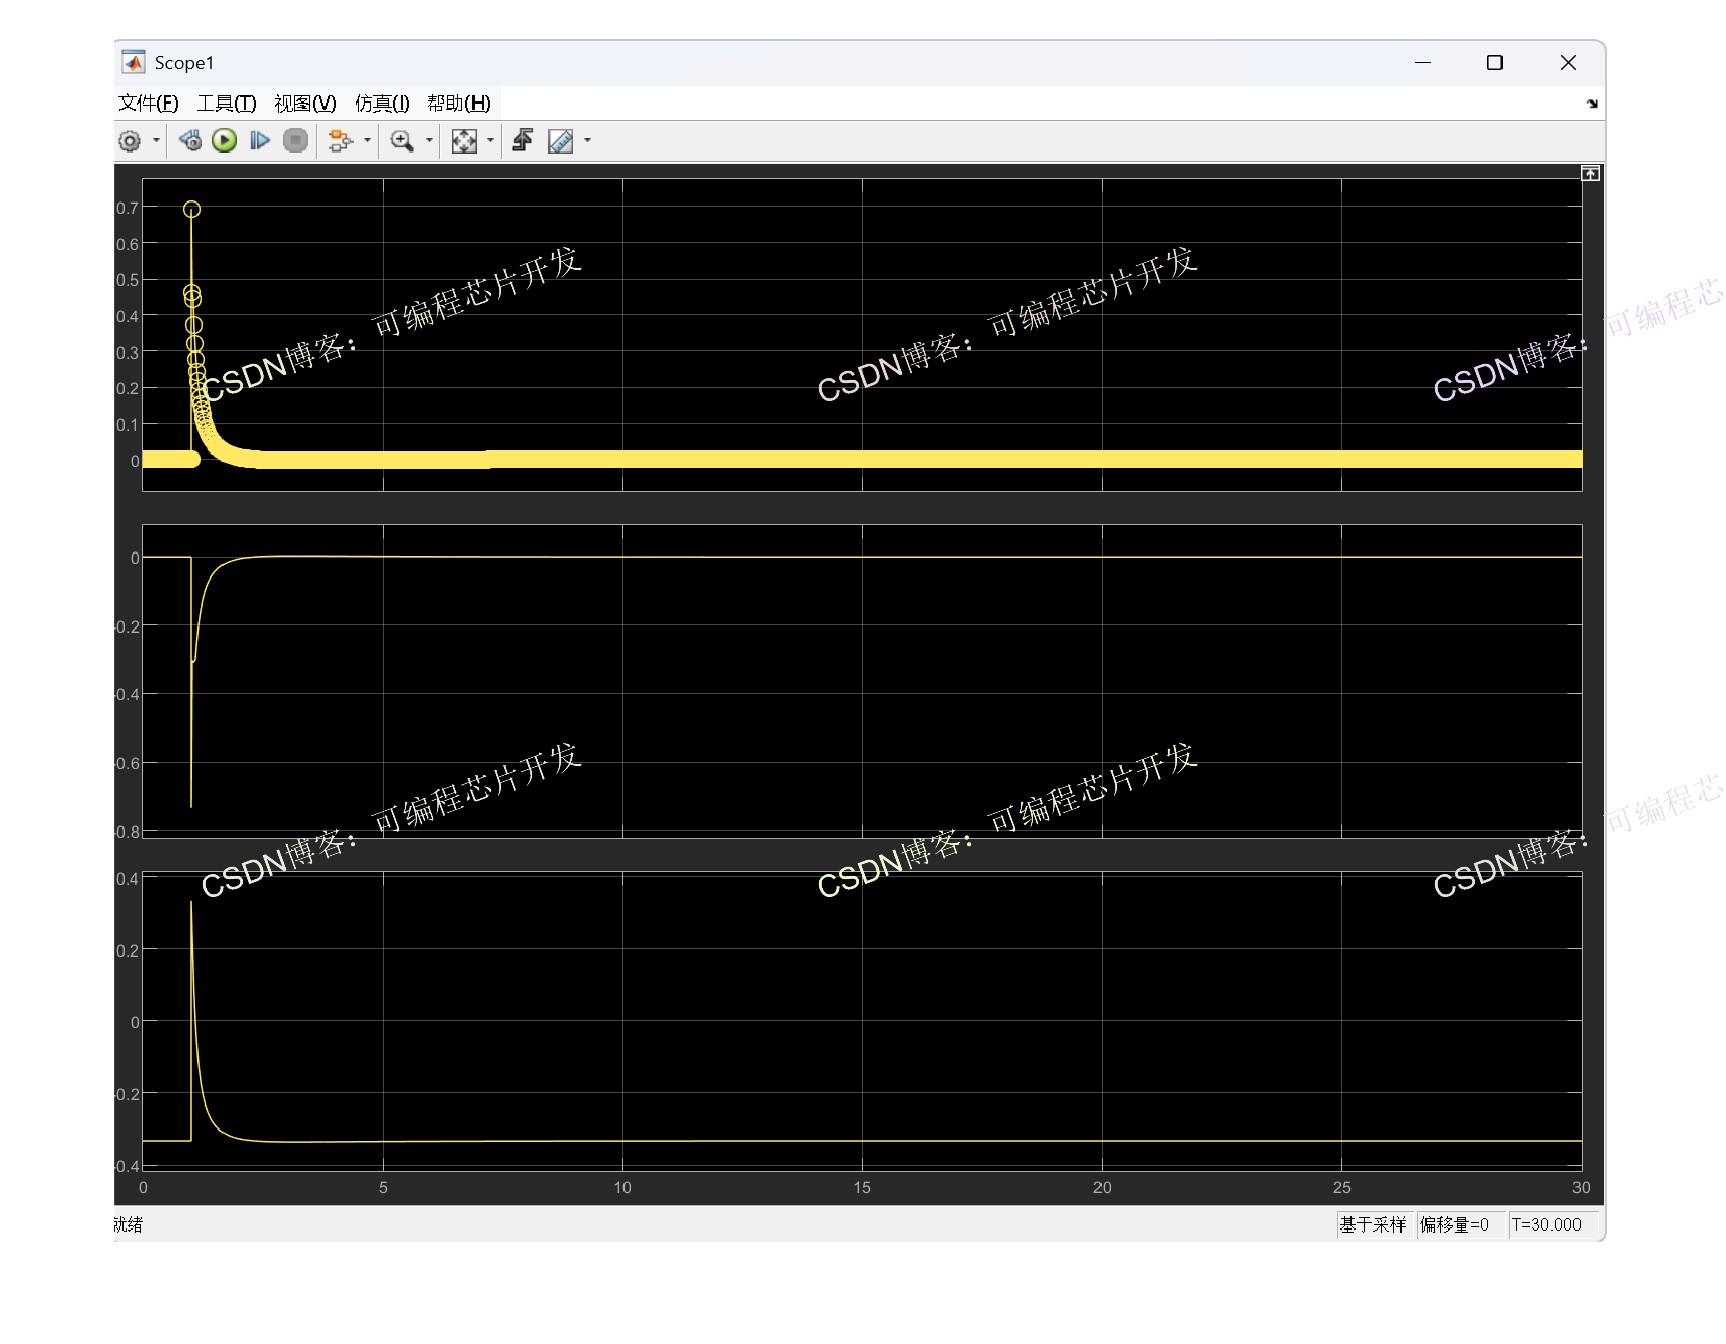1726x1344 pixels.
Task: Open the 文件(F) menu
Action: pyautogui.click(x=148, y=103)
